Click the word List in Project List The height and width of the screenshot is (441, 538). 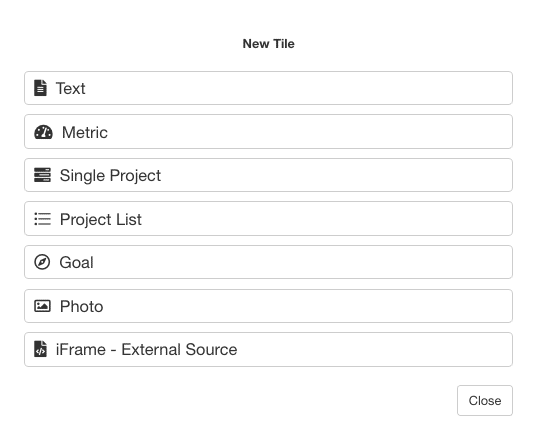tap(129, 219)
